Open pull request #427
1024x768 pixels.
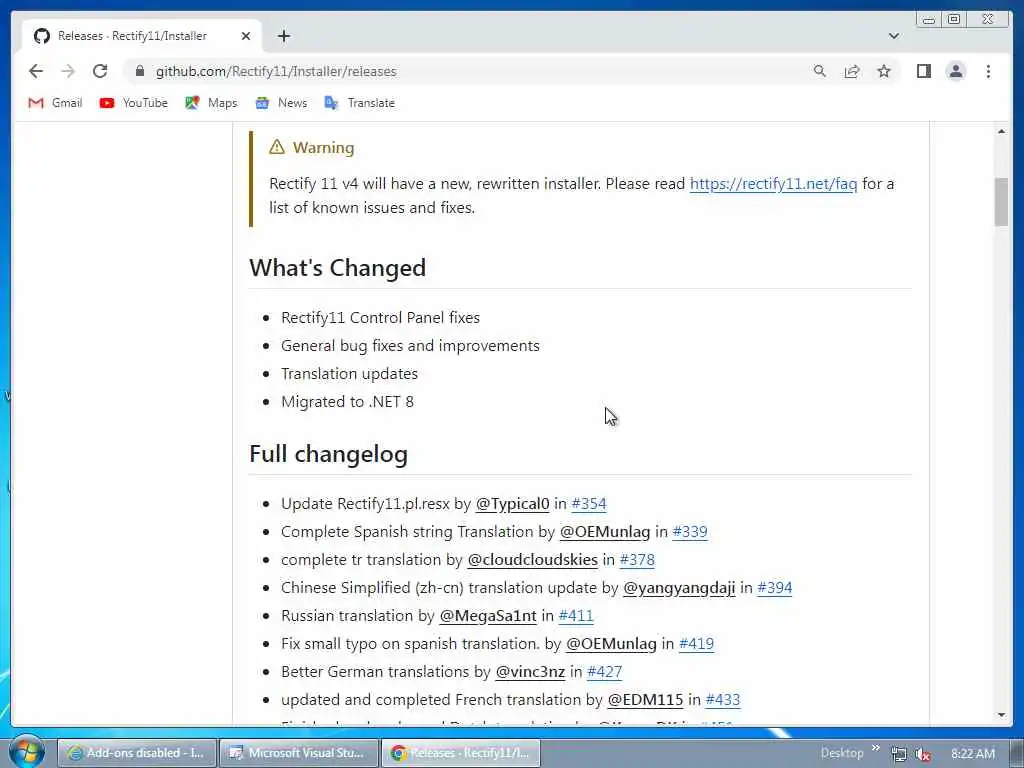(604, 673)
